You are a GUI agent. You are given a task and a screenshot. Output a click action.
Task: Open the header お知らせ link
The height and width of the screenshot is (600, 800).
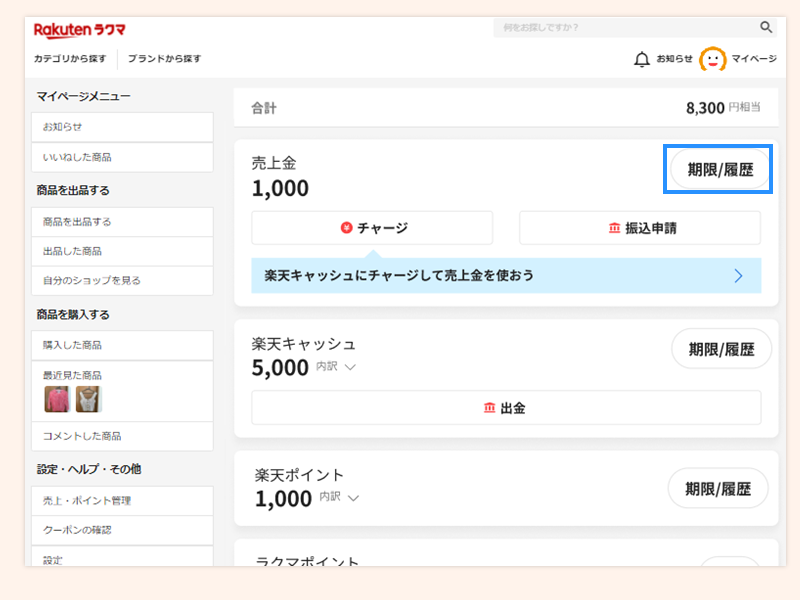674,59
